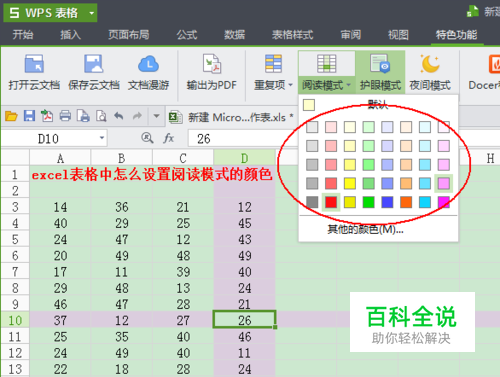Click cell C7 with value 39
The image size is (500, 377).
tap(183, 272)
